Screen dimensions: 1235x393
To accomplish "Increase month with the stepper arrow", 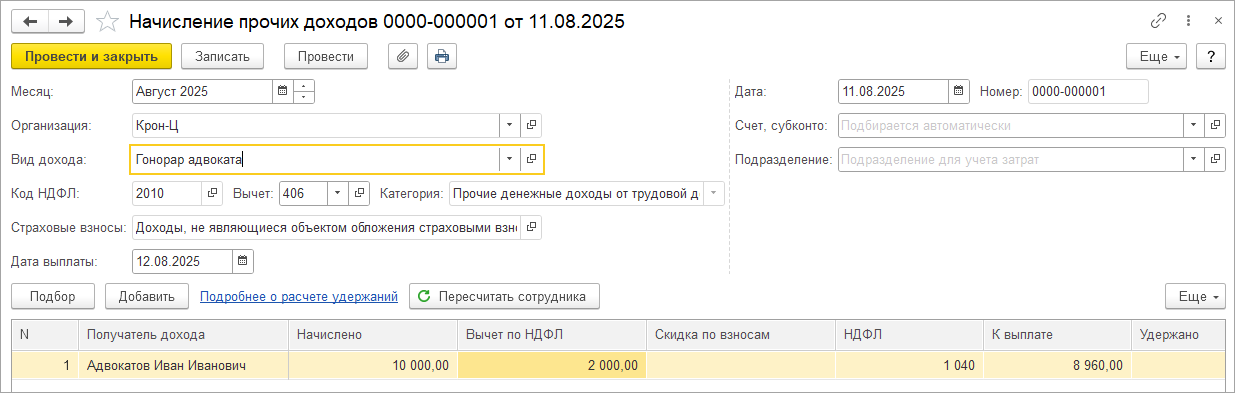I will pyautogui.click(x=304, y=86).
